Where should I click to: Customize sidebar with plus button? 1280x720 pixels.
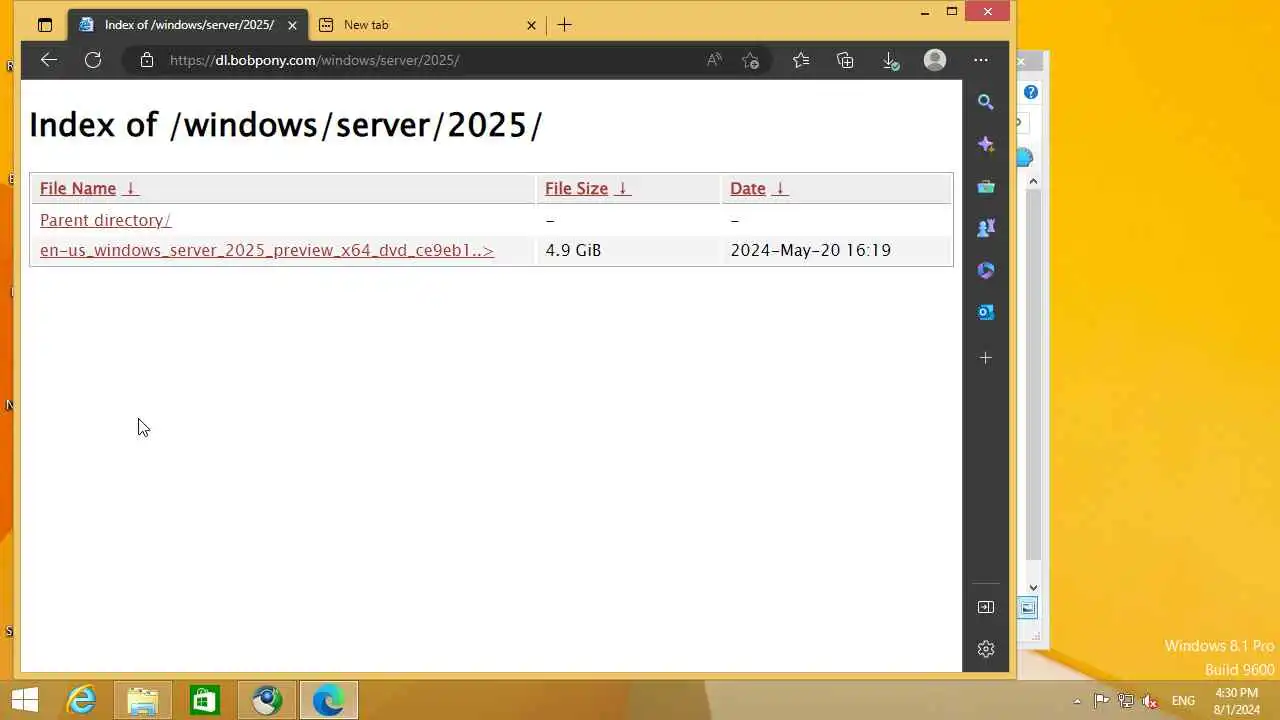[x=986, y=358]
